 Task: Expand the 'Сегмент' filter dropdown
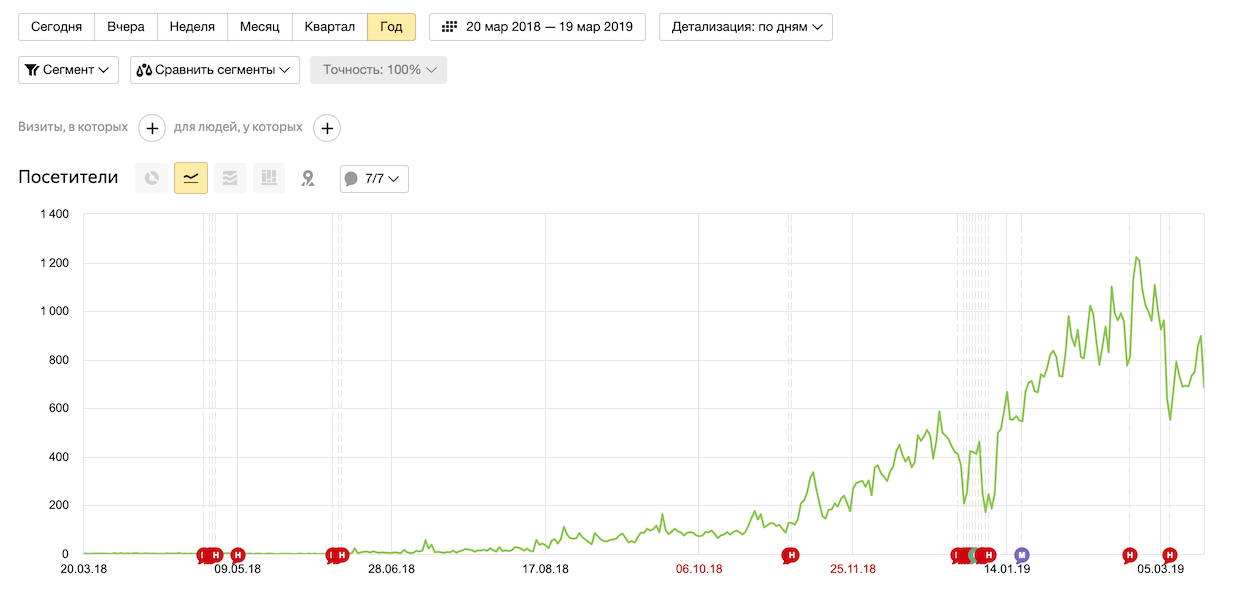tap(68, 70)
